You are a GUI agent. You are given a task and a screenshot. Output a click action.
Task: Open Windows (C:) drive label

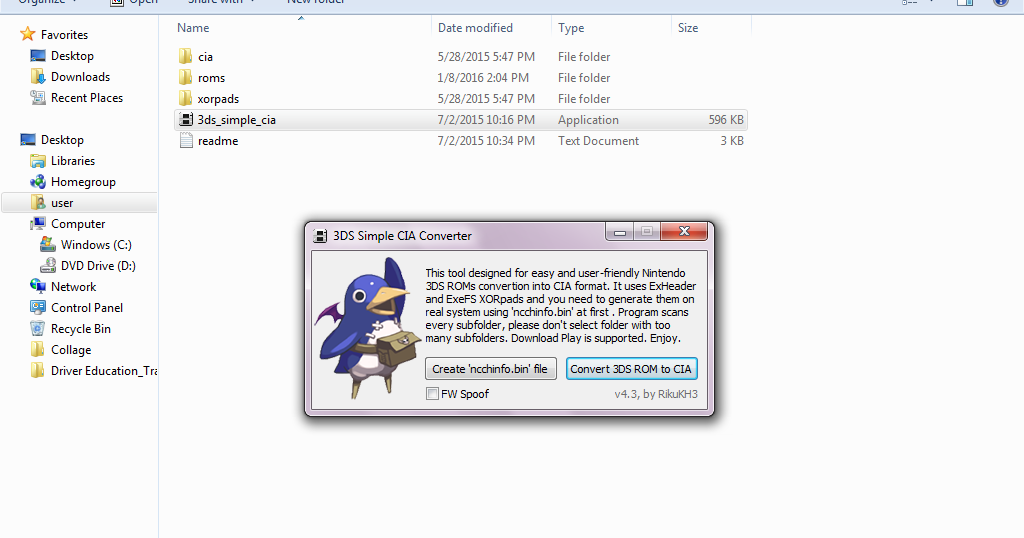tap(96, 245)
